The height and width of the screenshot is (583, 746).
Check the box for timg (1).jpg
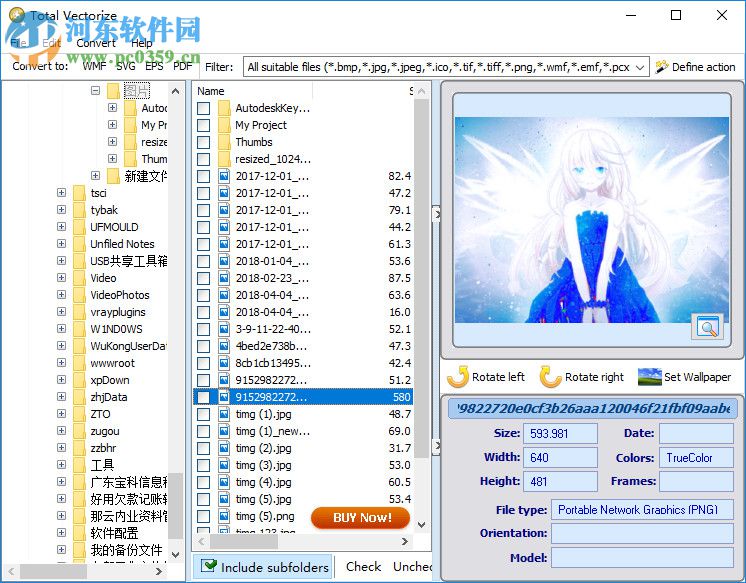(204, 414)
